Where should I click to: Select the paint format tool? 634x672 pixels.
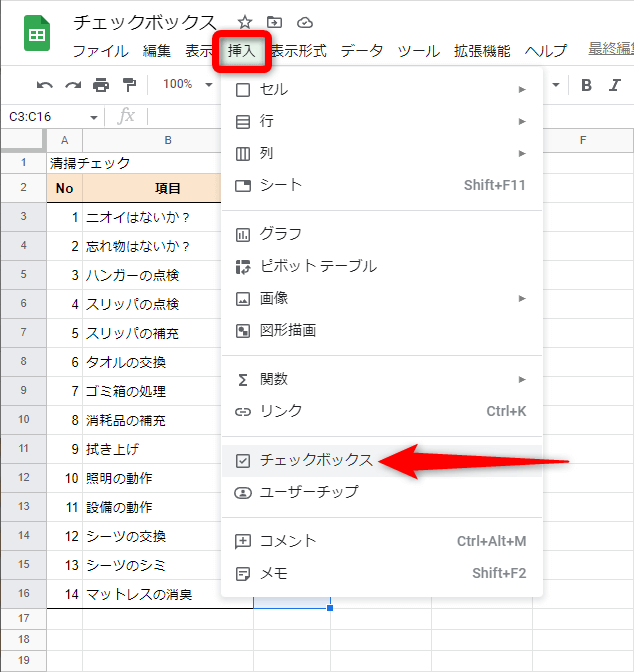click(129, 85)
